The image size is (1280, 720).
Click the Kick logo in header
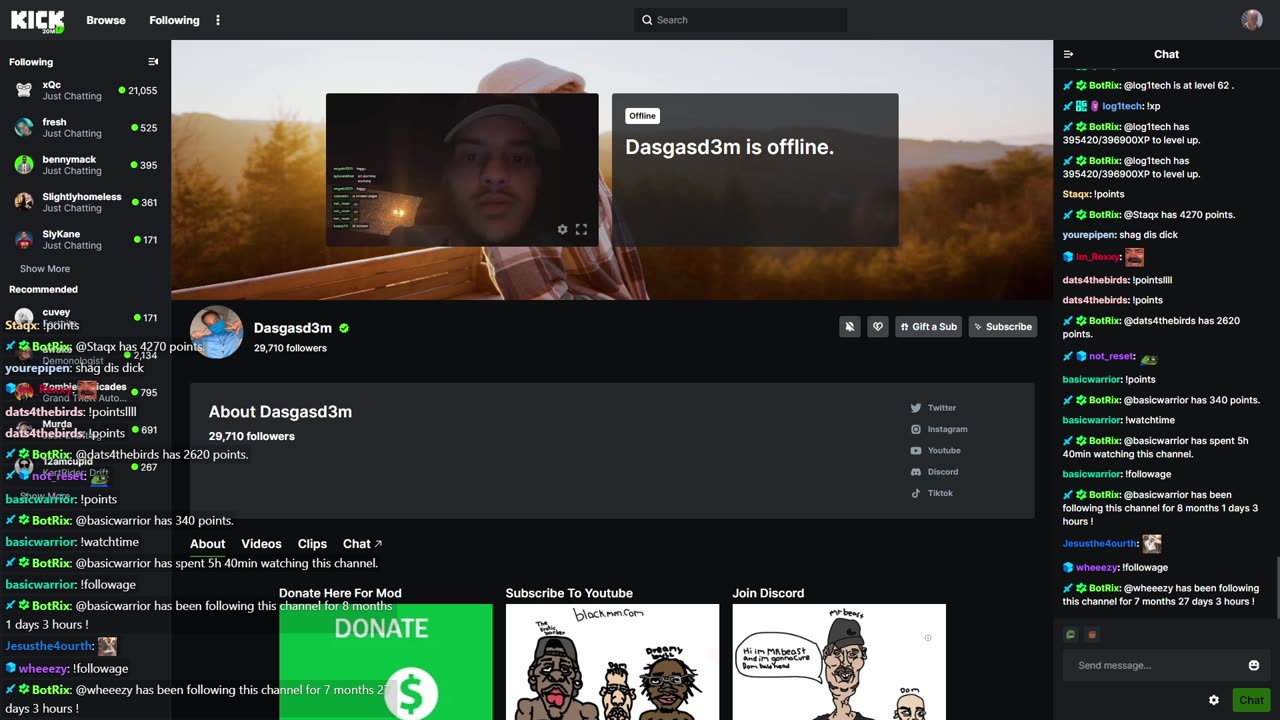[38, 20]
